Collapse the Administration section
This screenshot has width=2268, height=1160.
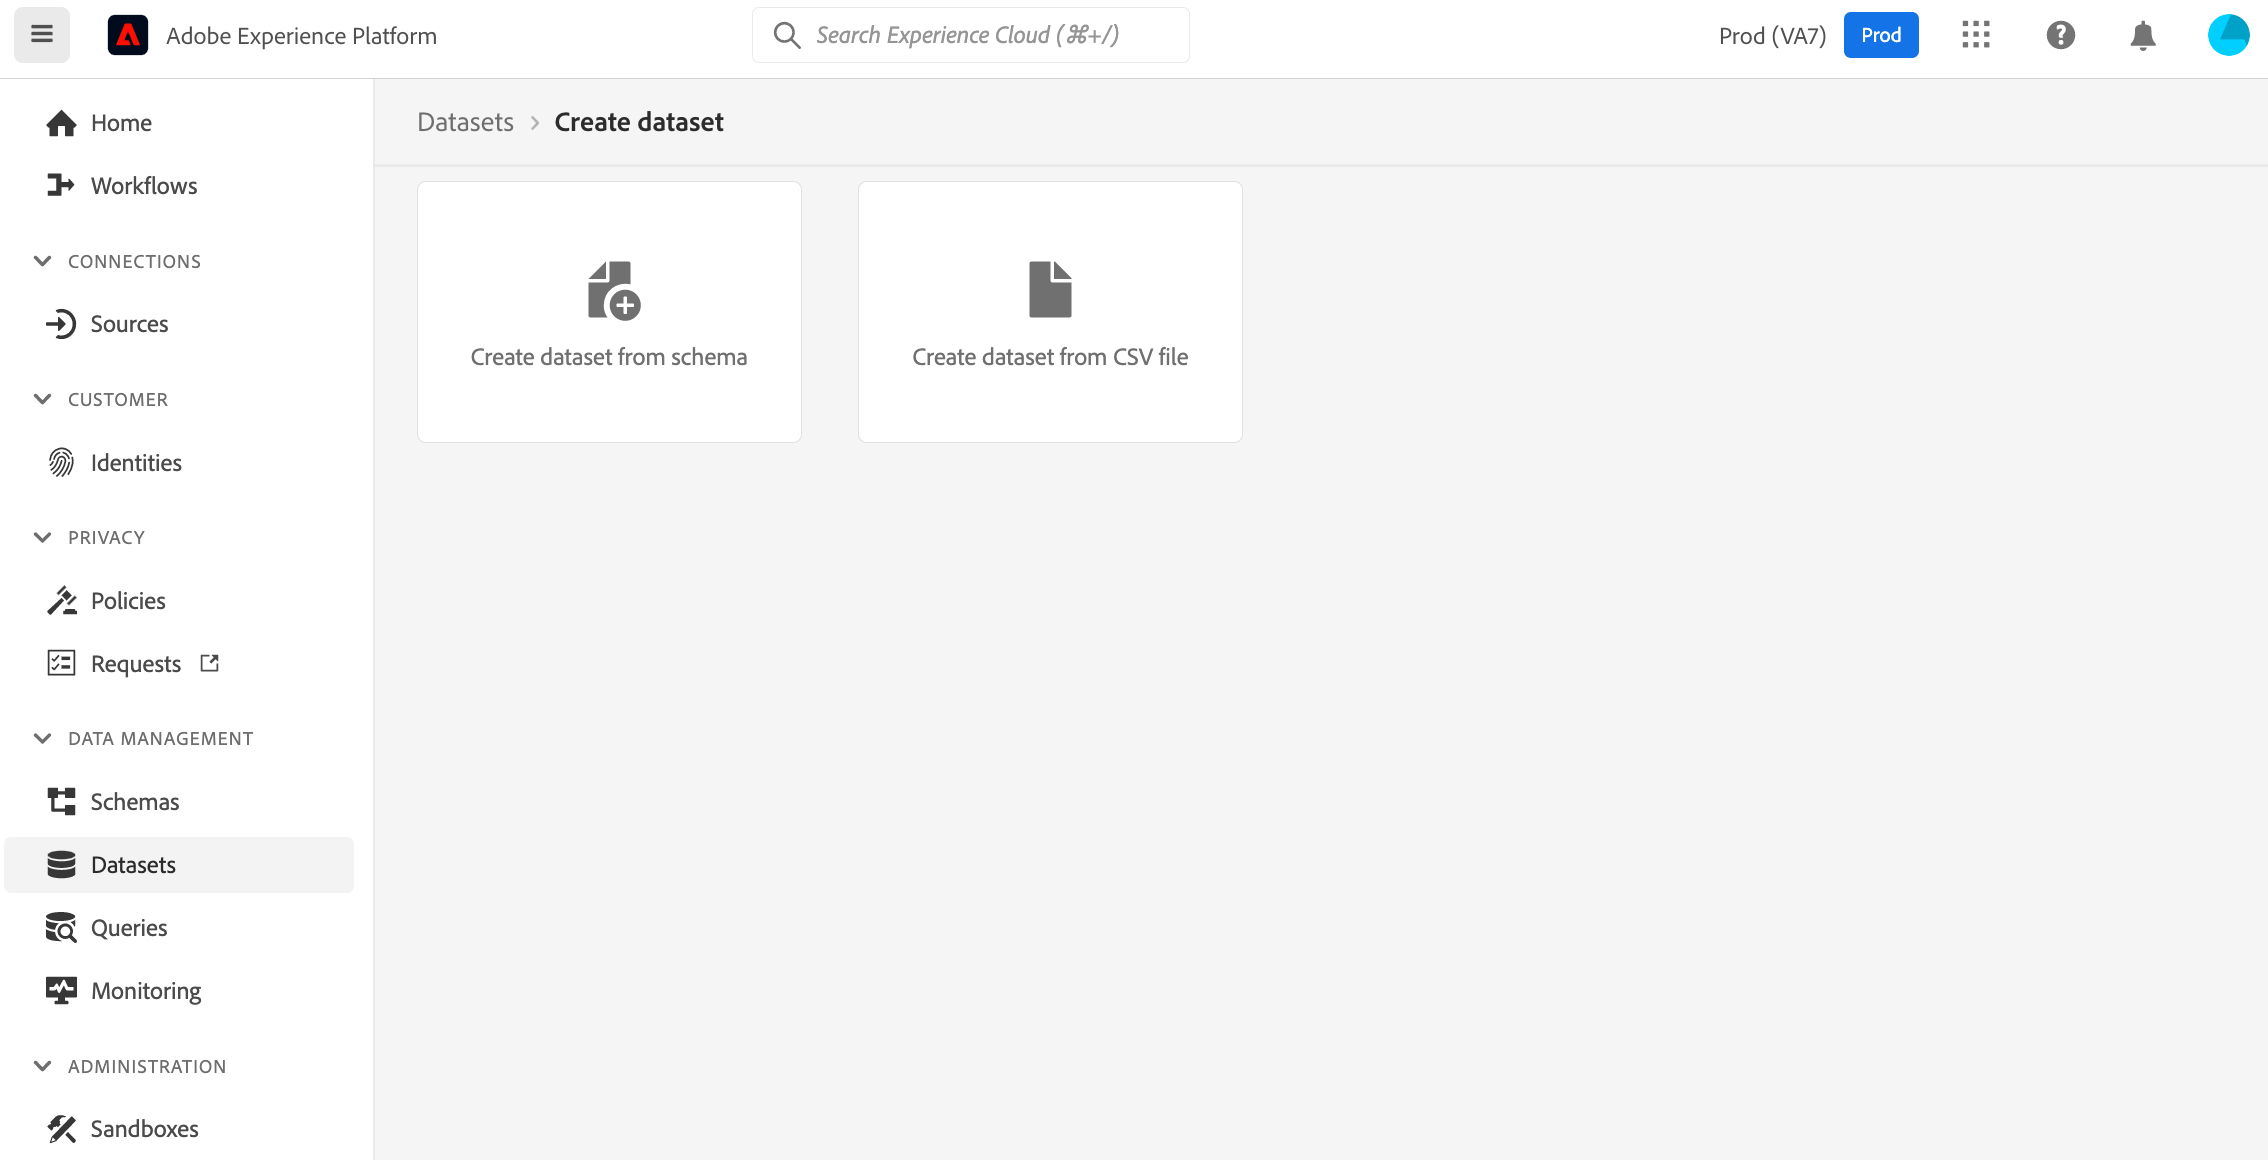point(42,1066)
